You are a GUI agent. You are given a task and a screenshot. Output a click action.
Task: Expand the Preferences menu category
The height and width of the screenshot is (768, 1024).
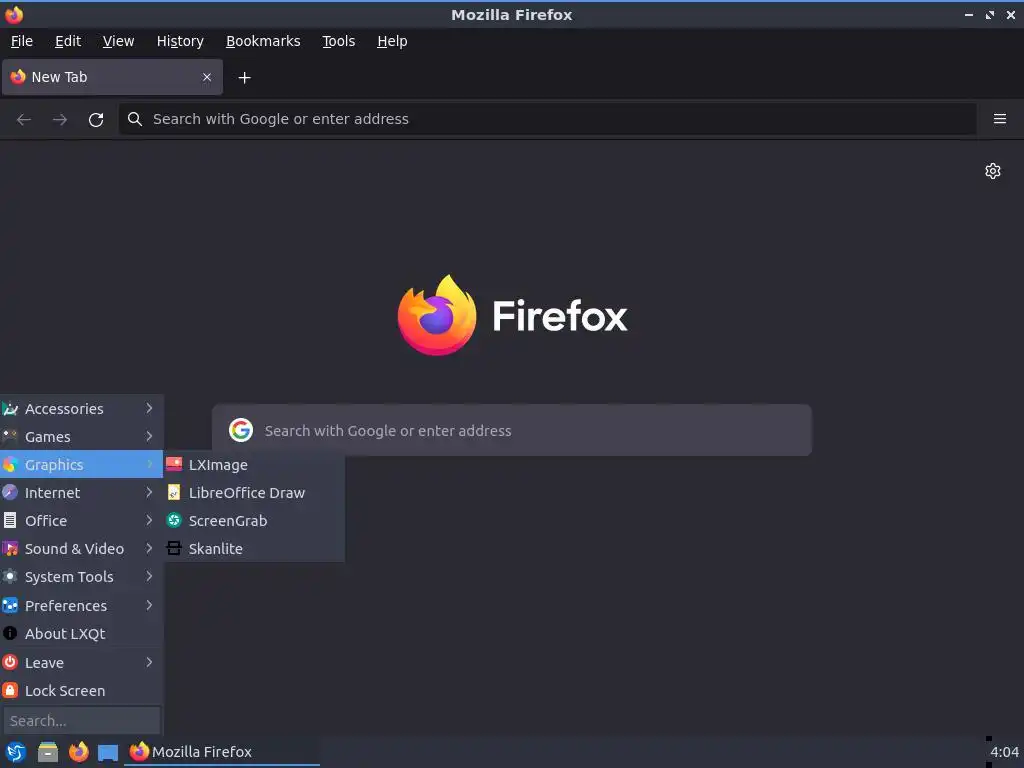(x=81, y=605)
